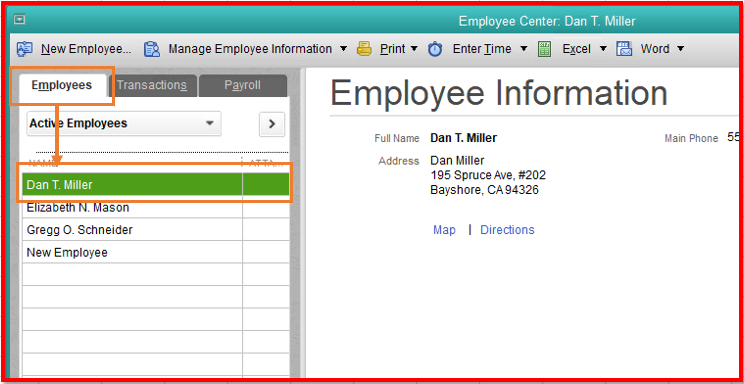Click the Excel toolbar label
The height and width of the screenshot is (384, 744).
[x=577, y=49]
